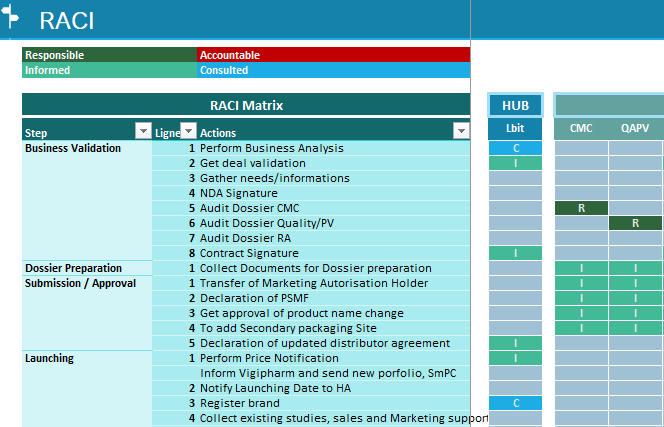Select 'Declaration of PSMF' action
Image resolution: width=664 pixels, height=427 pixels.
pyautogui.click(x=334, y=298)
